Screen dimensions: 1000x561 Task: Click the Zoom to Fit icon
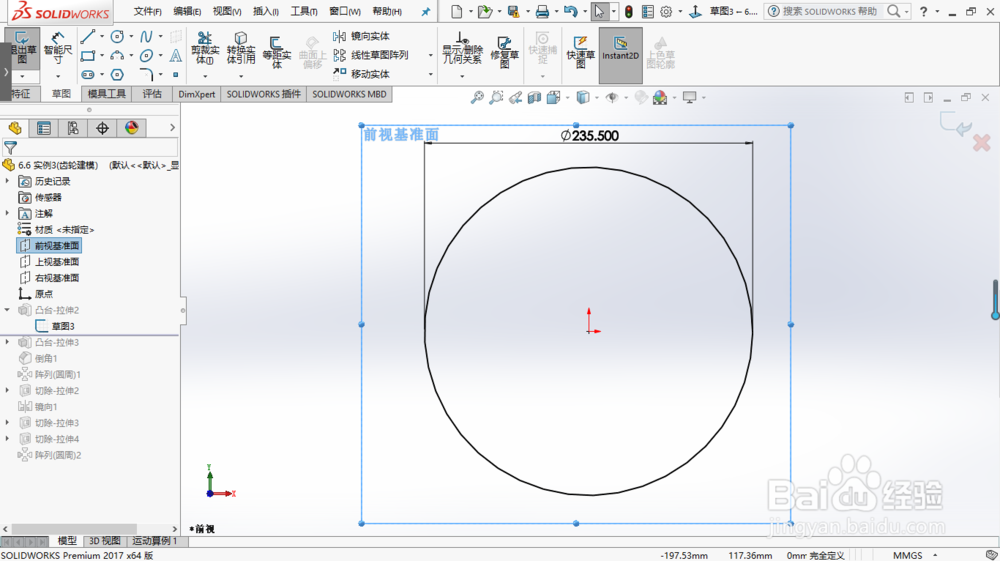click(477, 98)
